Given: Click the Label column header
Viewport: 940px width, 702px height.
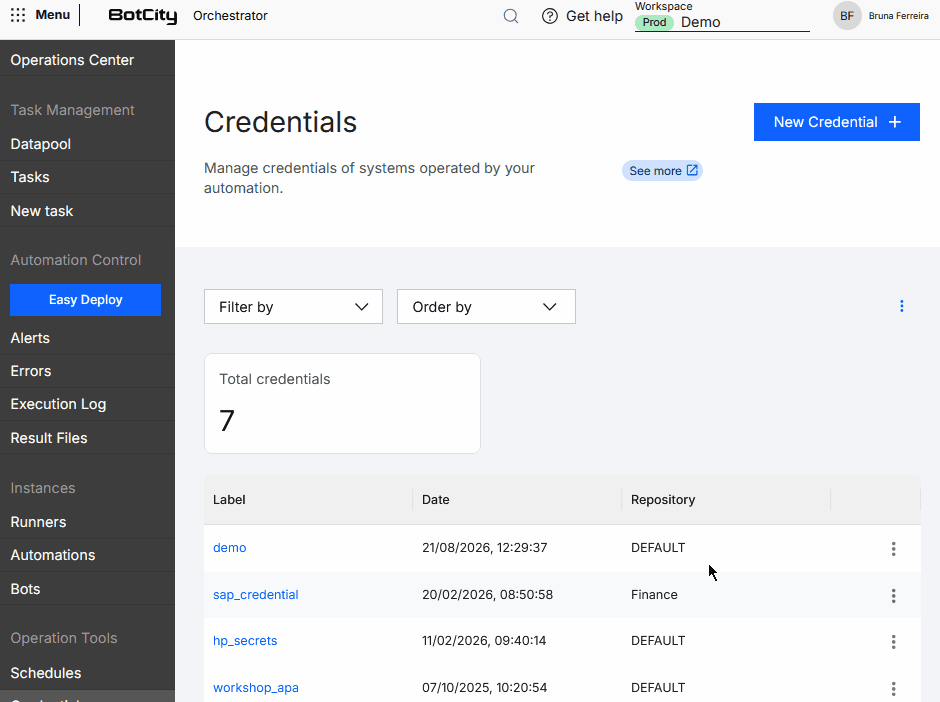Looking at the screenshot, I should click(229, 500).
